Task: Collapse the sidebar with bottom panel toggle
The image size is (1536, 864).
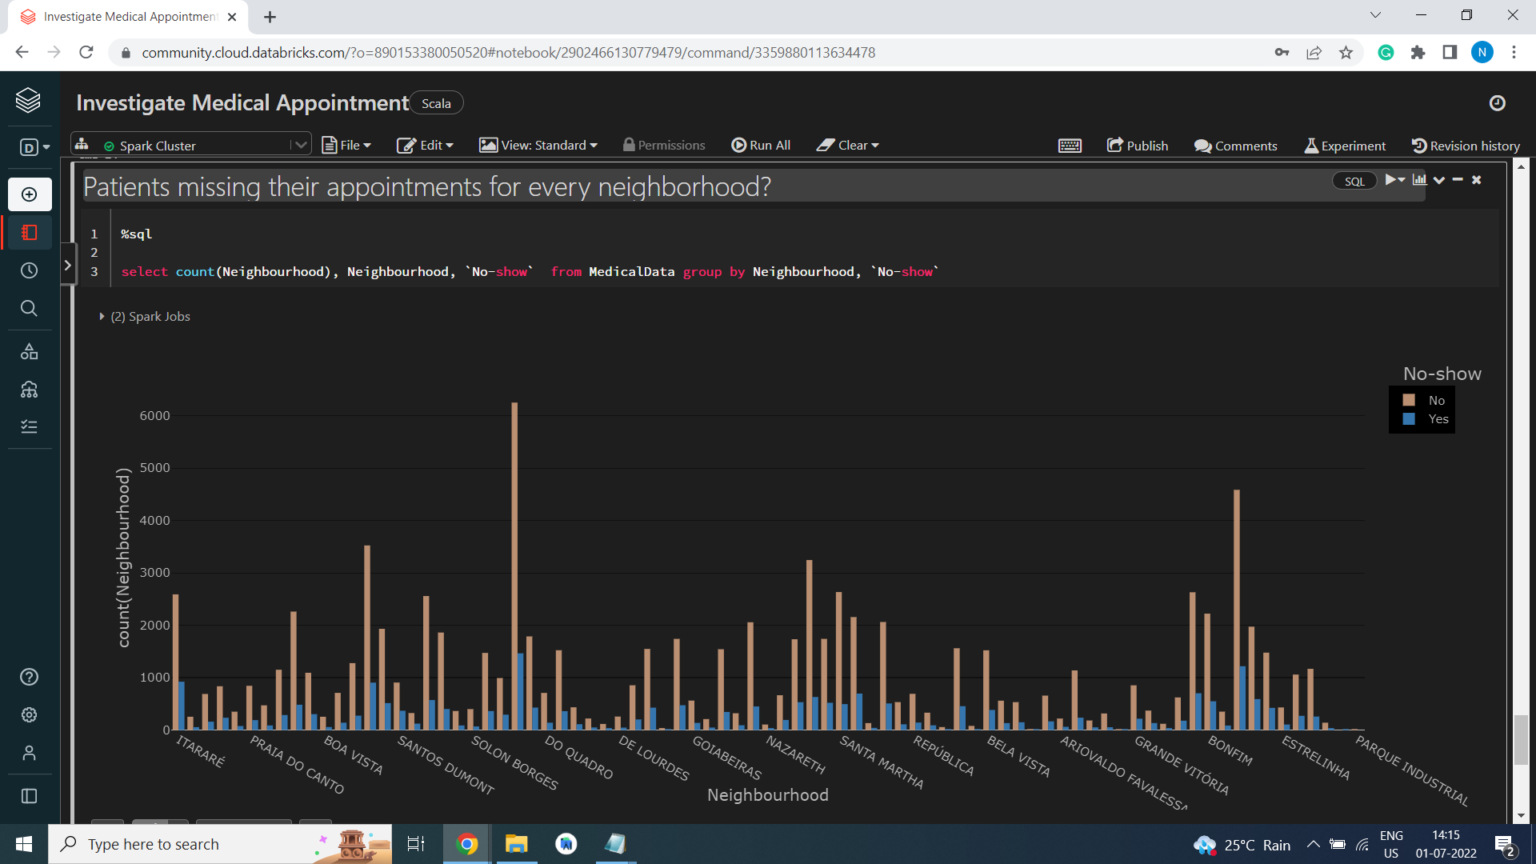Action: tap(30, 796)
